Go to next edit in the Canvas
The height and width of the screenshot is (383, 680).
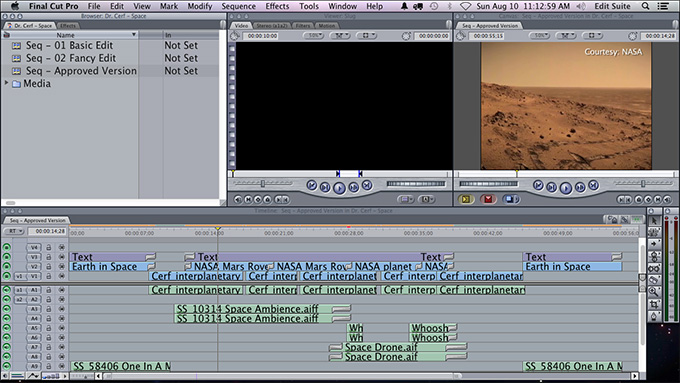[594, 185]
